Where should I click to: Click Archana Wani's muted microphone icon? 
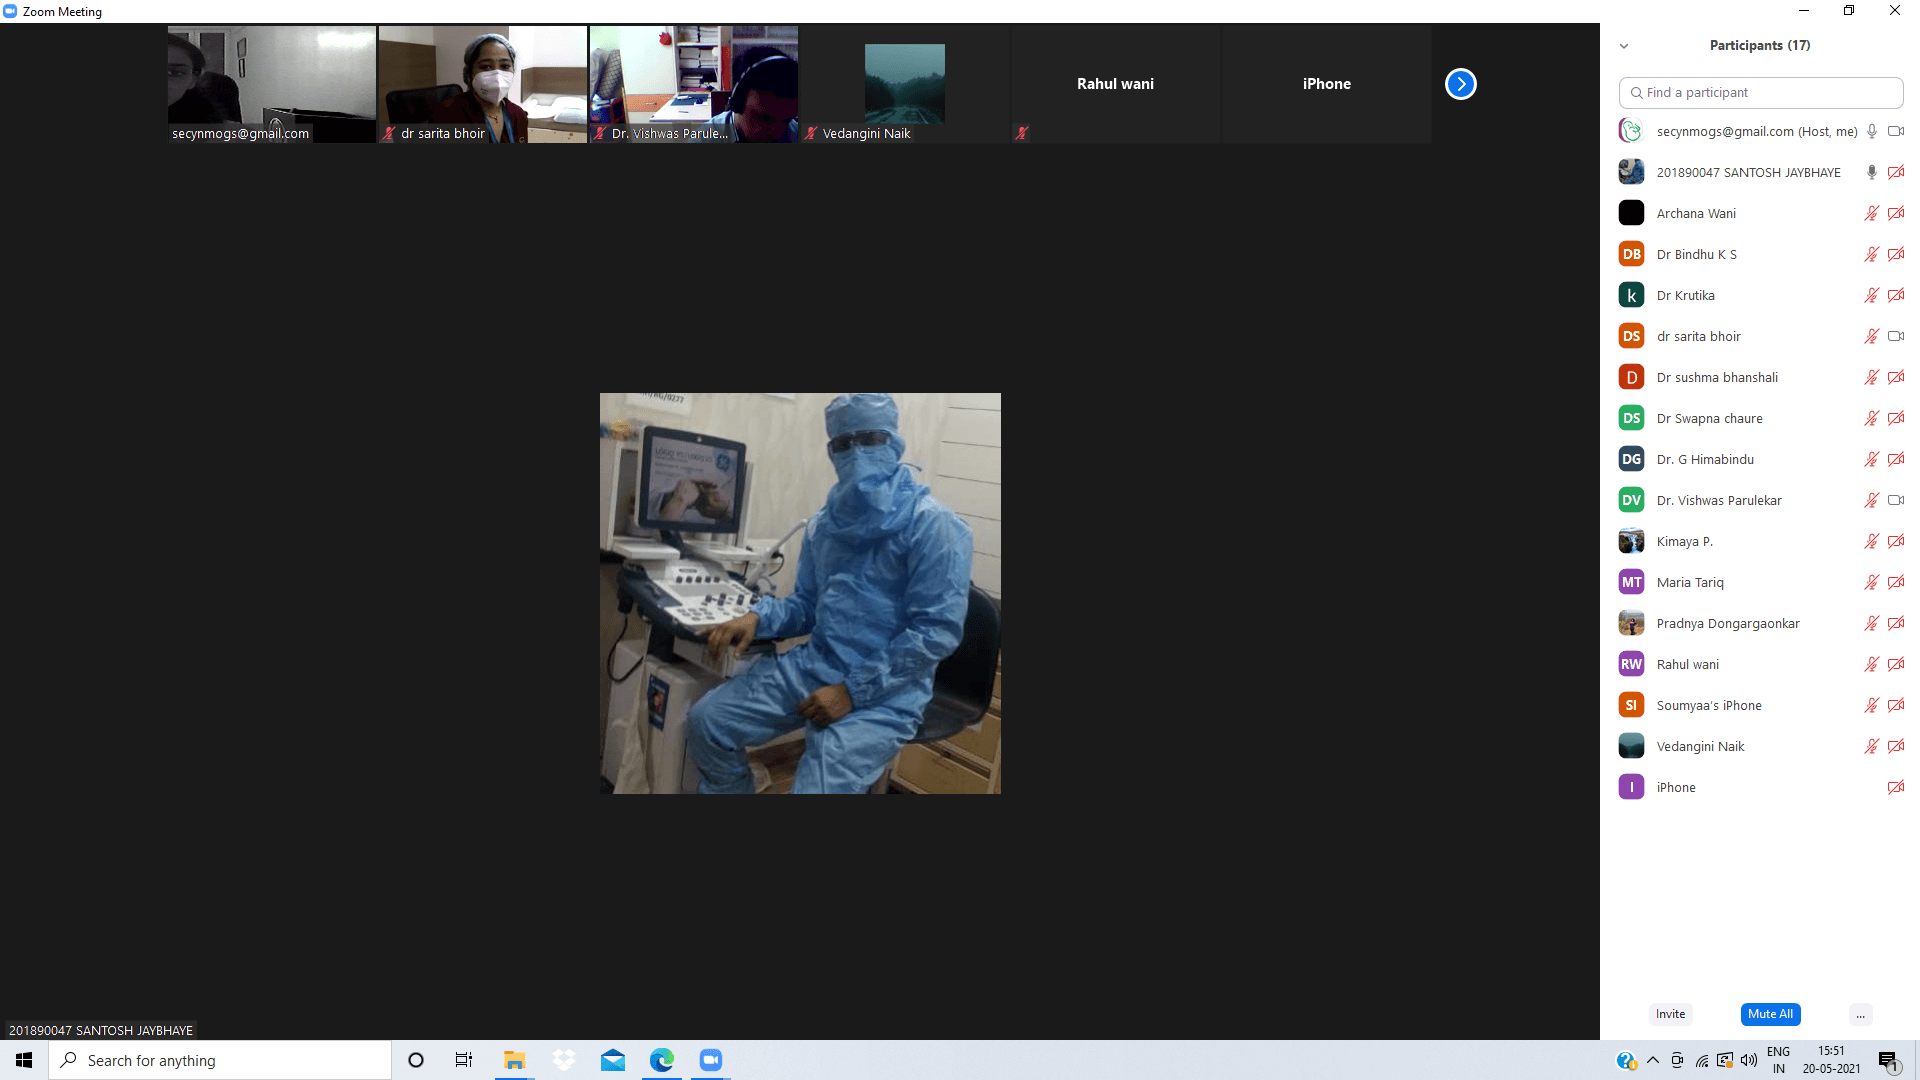(x=1871, y=213)
